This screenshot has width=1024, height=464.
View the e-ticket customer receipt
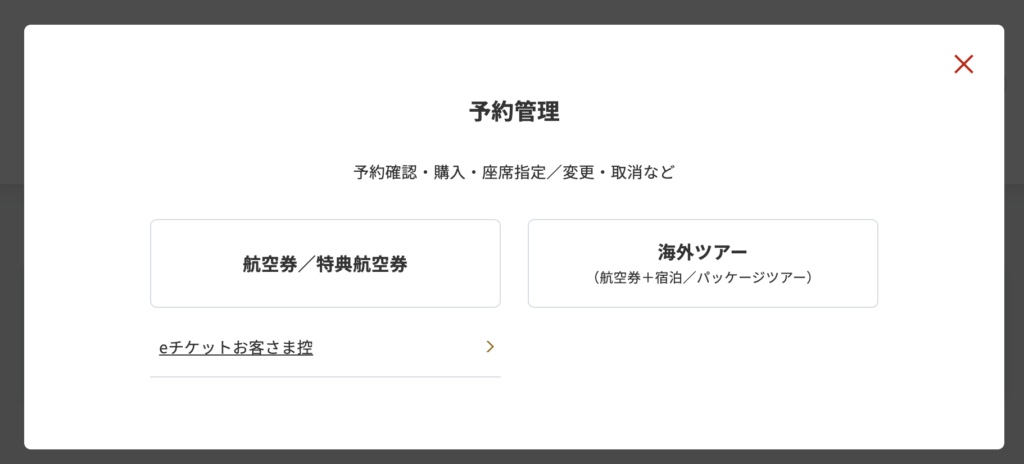click(236, 348)
